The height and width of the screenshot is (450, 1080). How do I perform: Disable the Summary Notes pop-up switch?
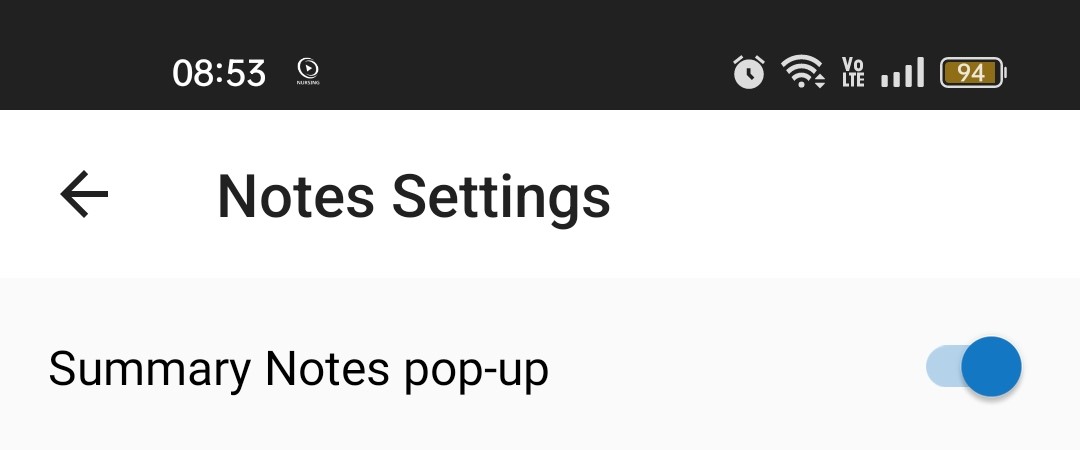pyautogui.click(x=989, y=367)
